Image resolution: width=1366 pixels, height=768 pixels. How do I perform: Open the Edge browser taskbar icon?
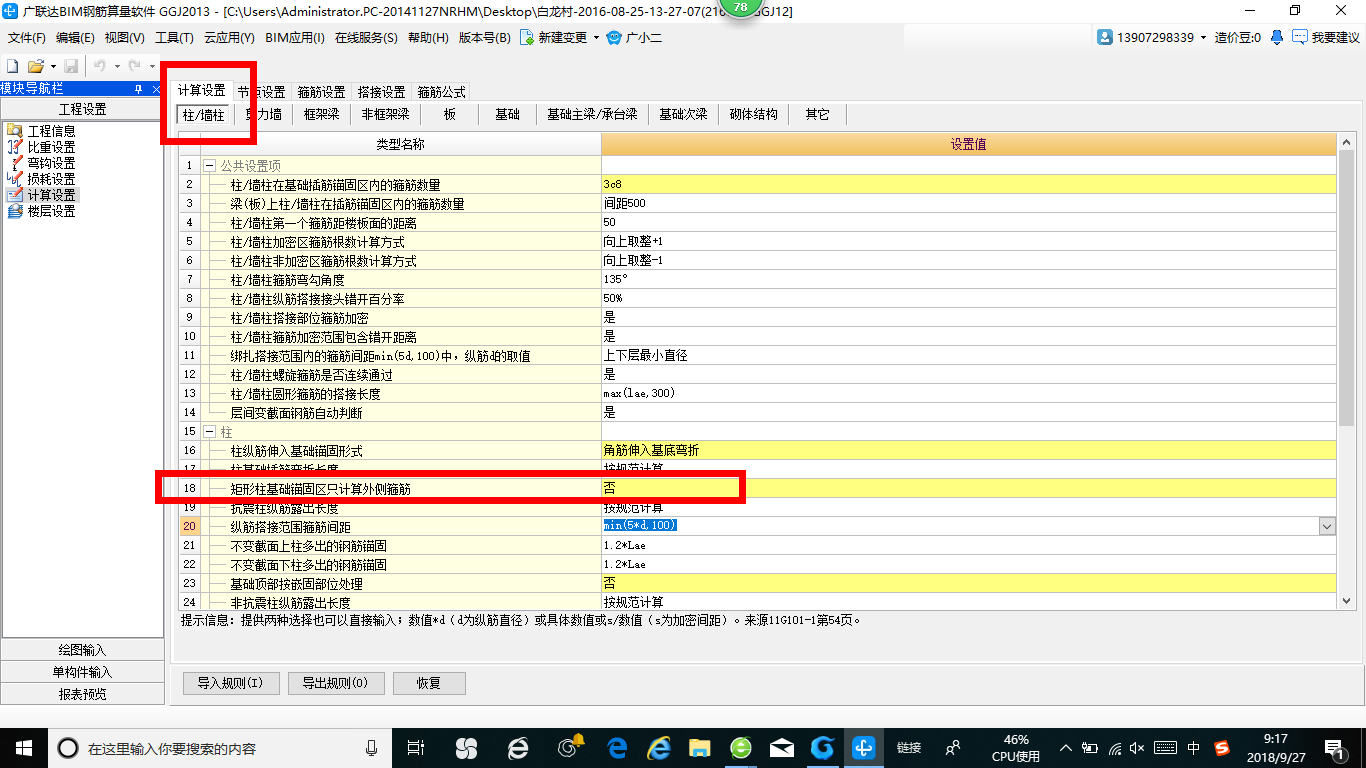click(618, 747)
